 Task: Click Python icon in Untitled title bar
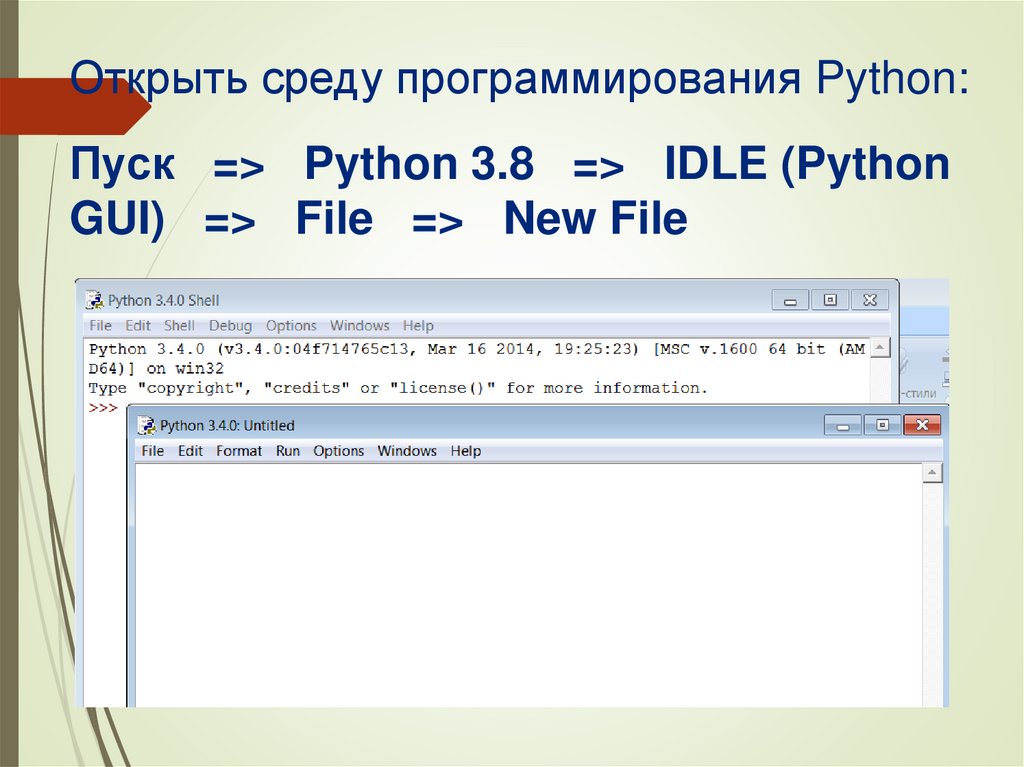(x=147, y=425)
